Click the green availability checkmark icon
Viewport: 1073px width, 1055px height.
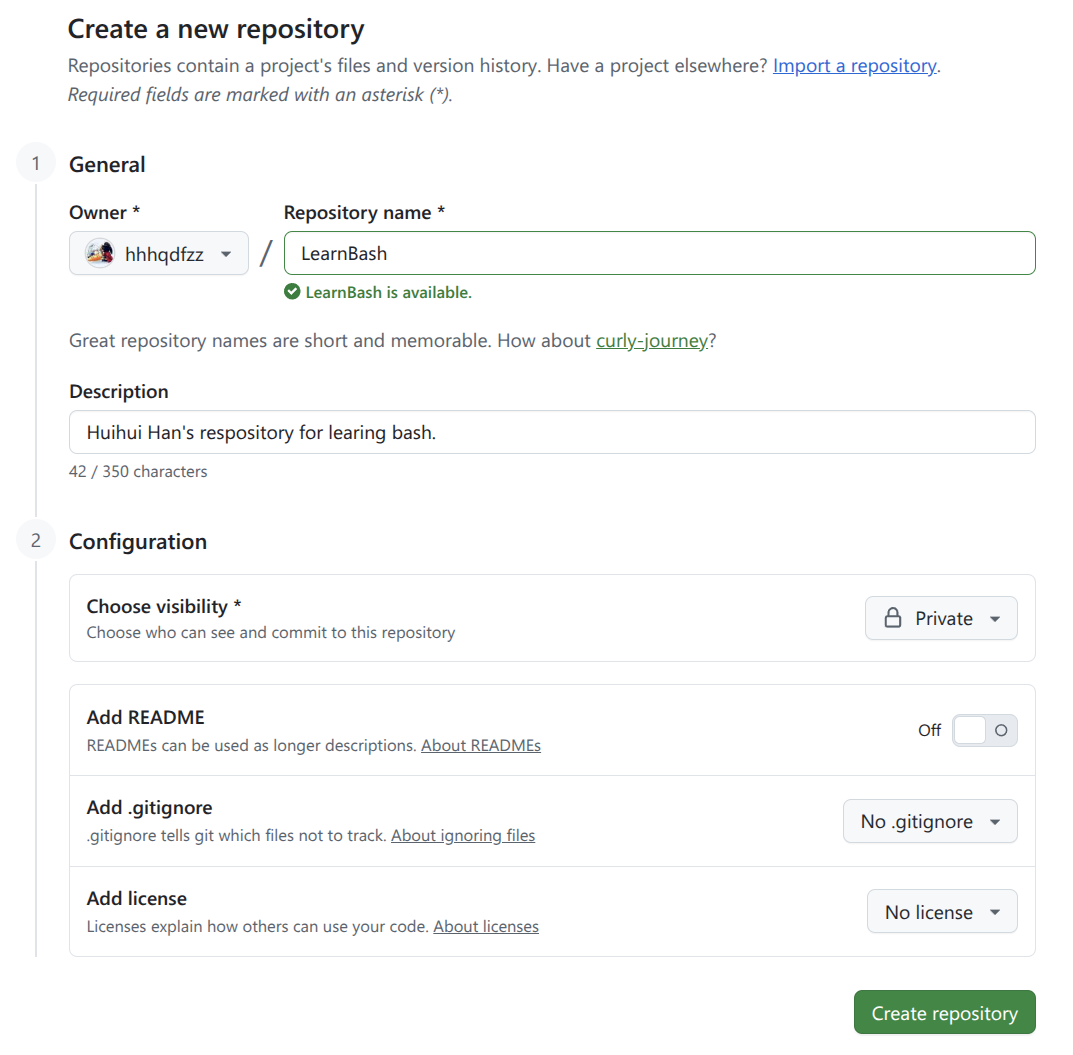pos(292,292)
